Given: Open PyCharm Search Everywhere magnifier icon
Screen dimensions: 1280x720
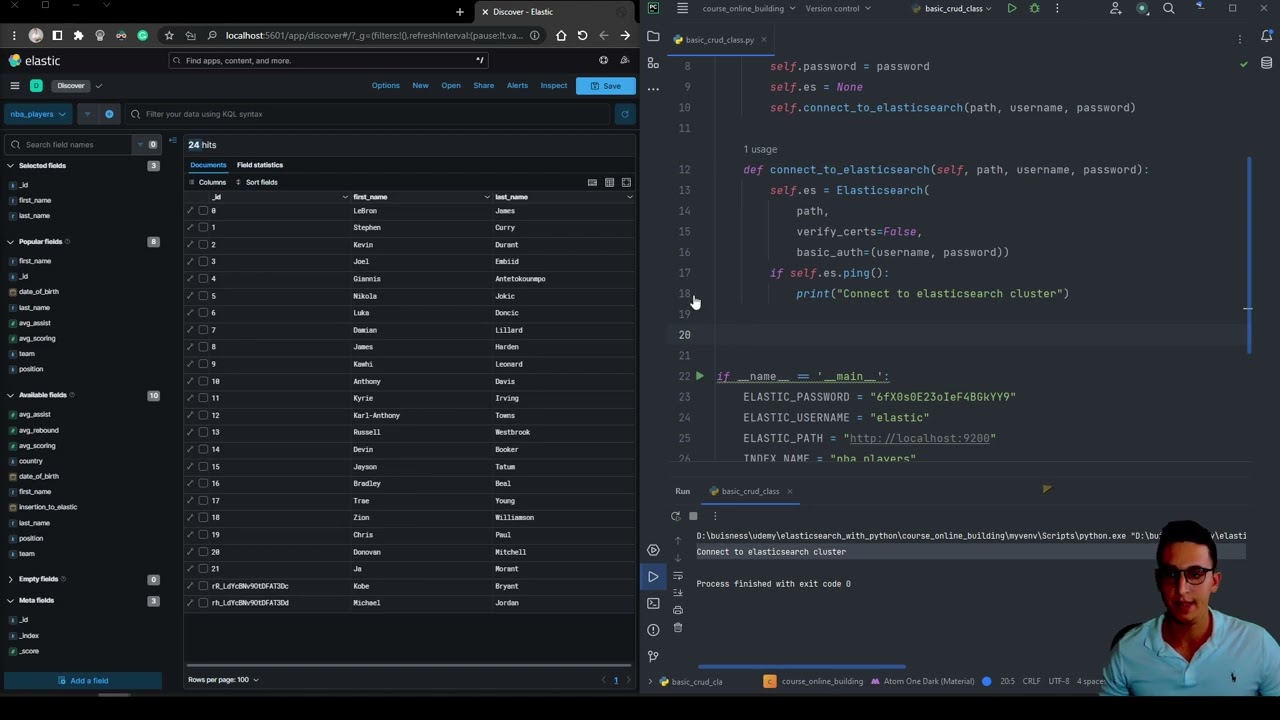Looking at the screenshot, I should coord(1168,9).
